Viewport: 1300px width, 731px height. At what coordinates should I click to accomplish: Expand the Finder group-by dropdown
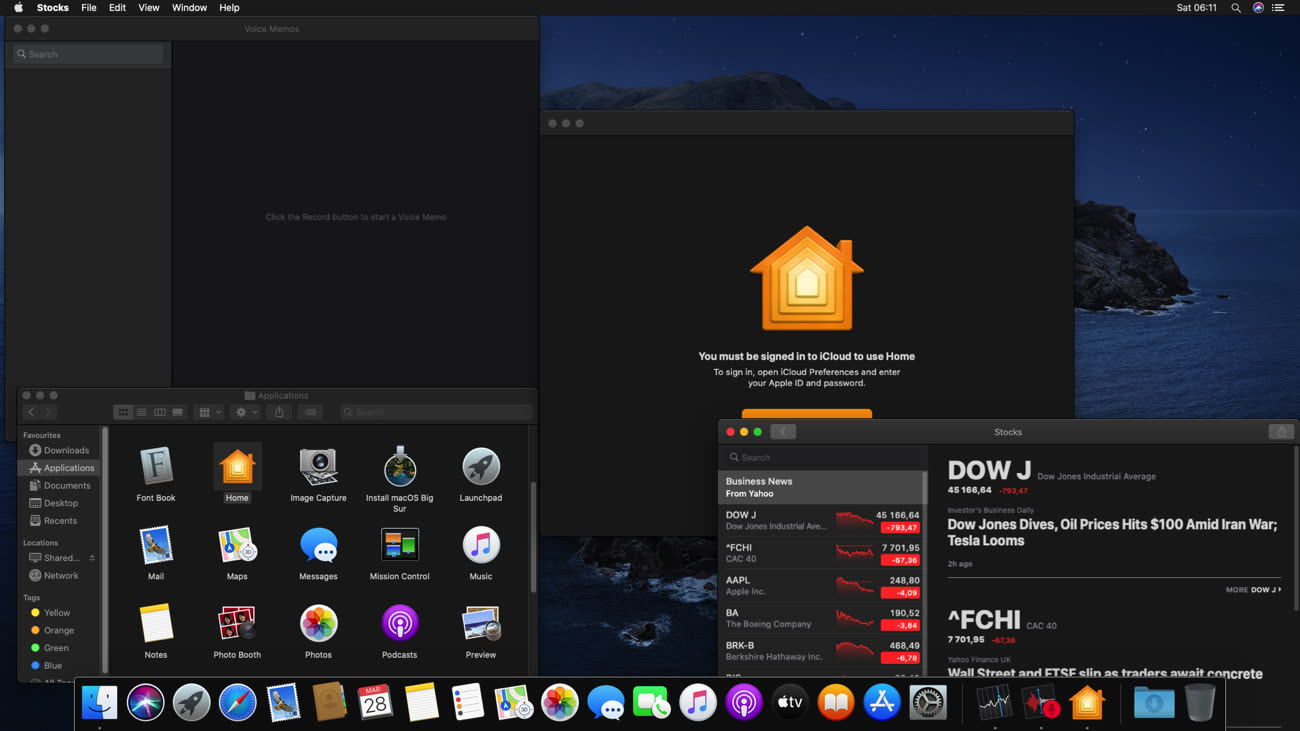click(x=209, y=412)
